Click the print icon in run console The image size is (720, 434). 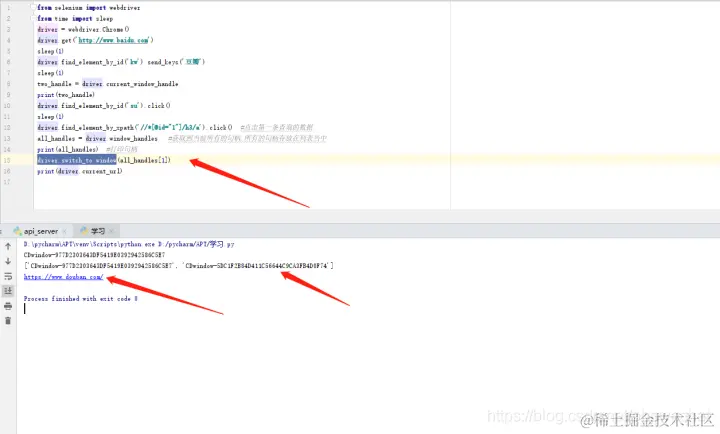(8, 306)
